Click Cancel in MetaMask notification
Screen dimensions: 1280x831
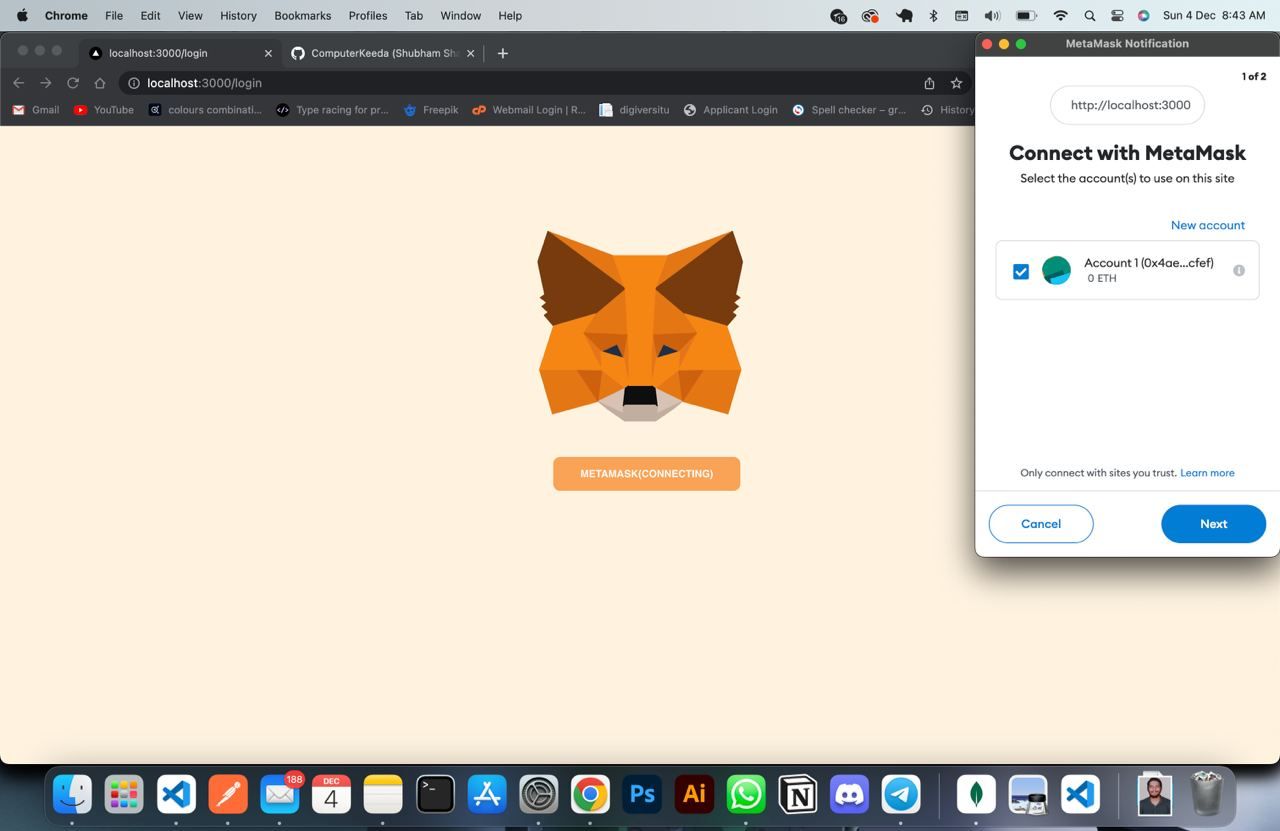1041,524
